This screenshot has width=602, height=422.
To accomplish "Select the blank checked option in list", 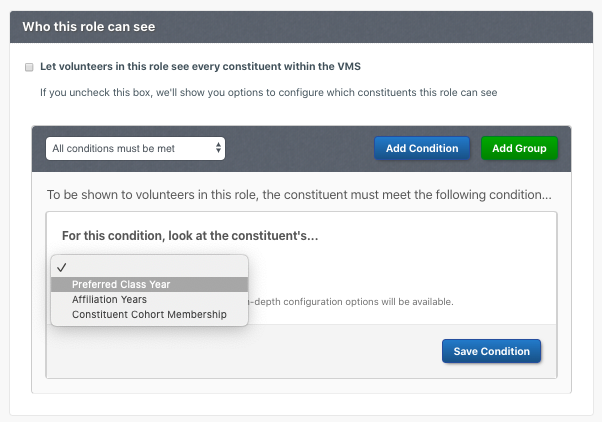I will [x=150, y=268].
